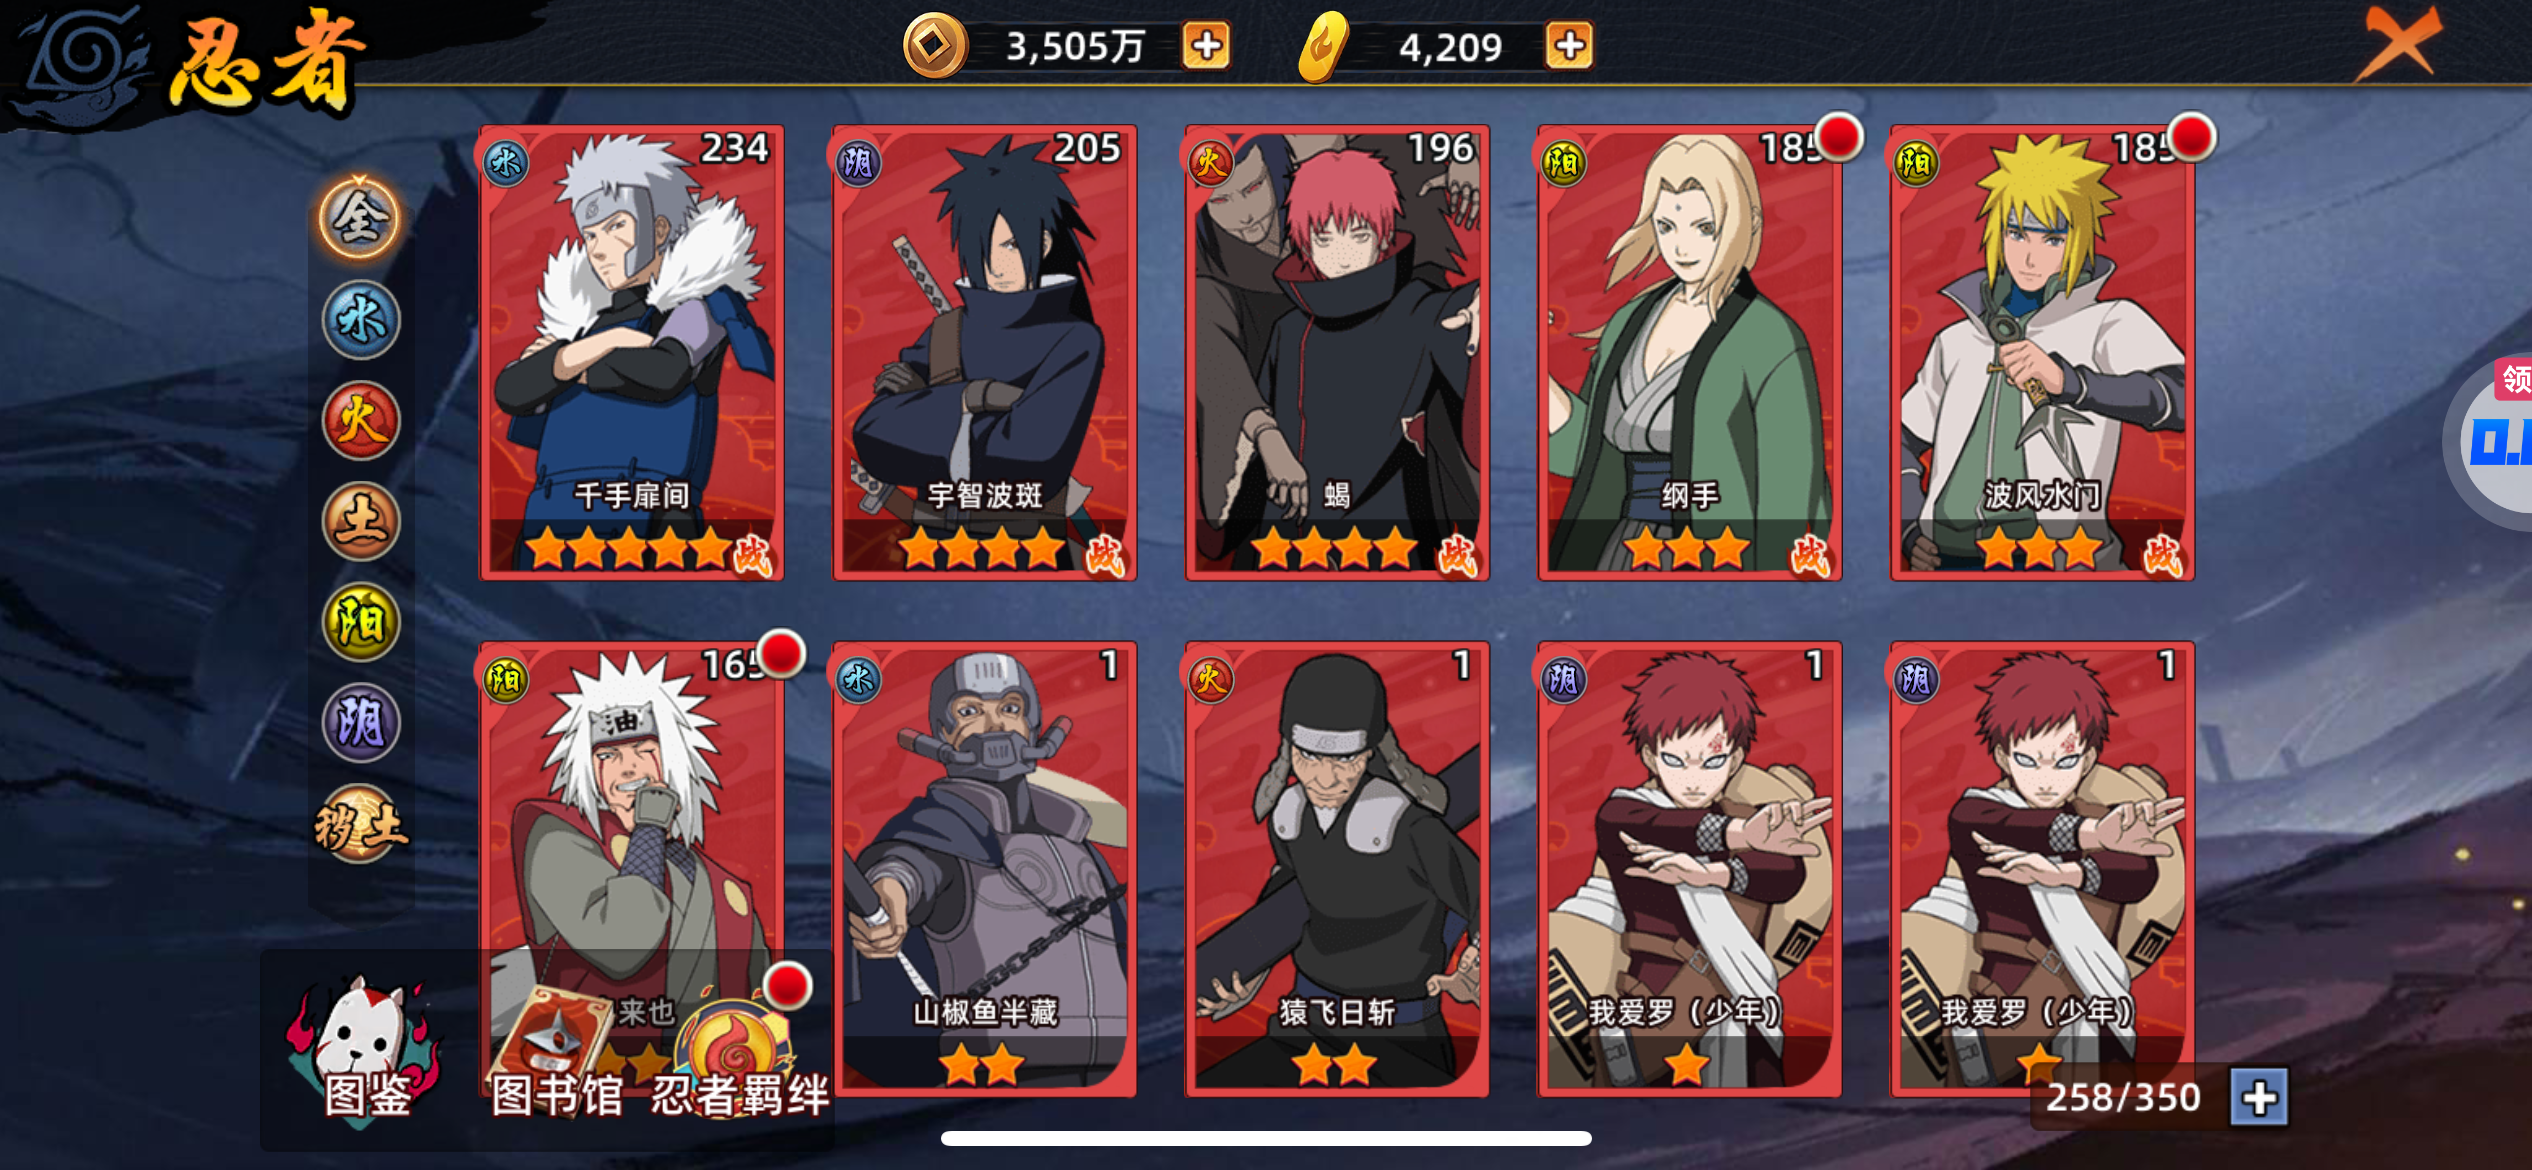Select the 蝎 Sasori card
Viewport: 2532px width, 1170px height.
click(x=1337, y=352)
